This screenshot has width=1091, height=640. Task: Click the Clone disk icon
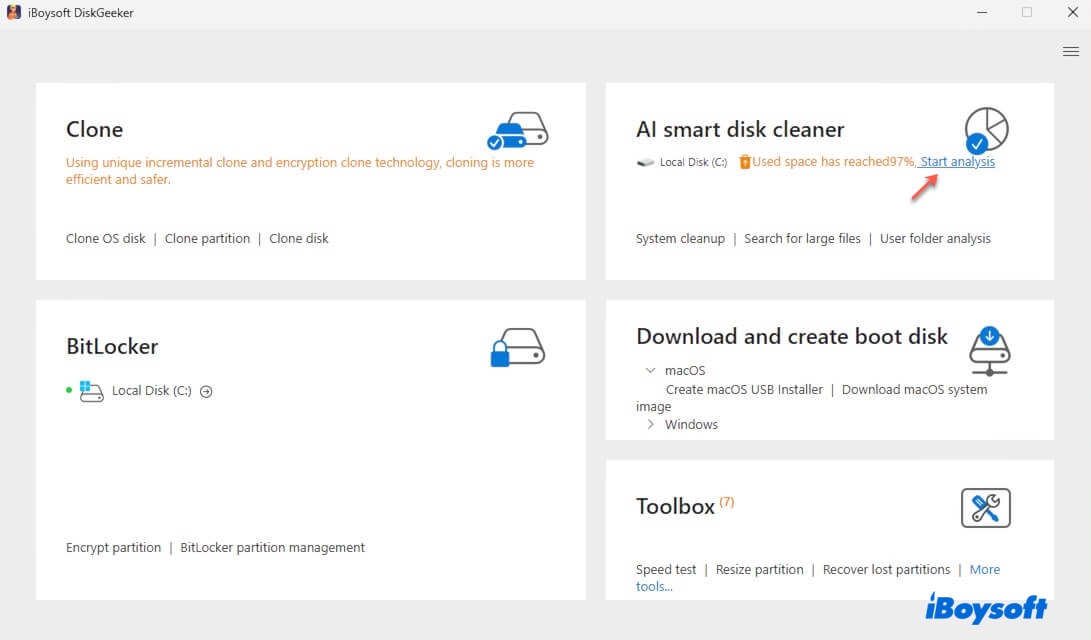click(518, 130)
